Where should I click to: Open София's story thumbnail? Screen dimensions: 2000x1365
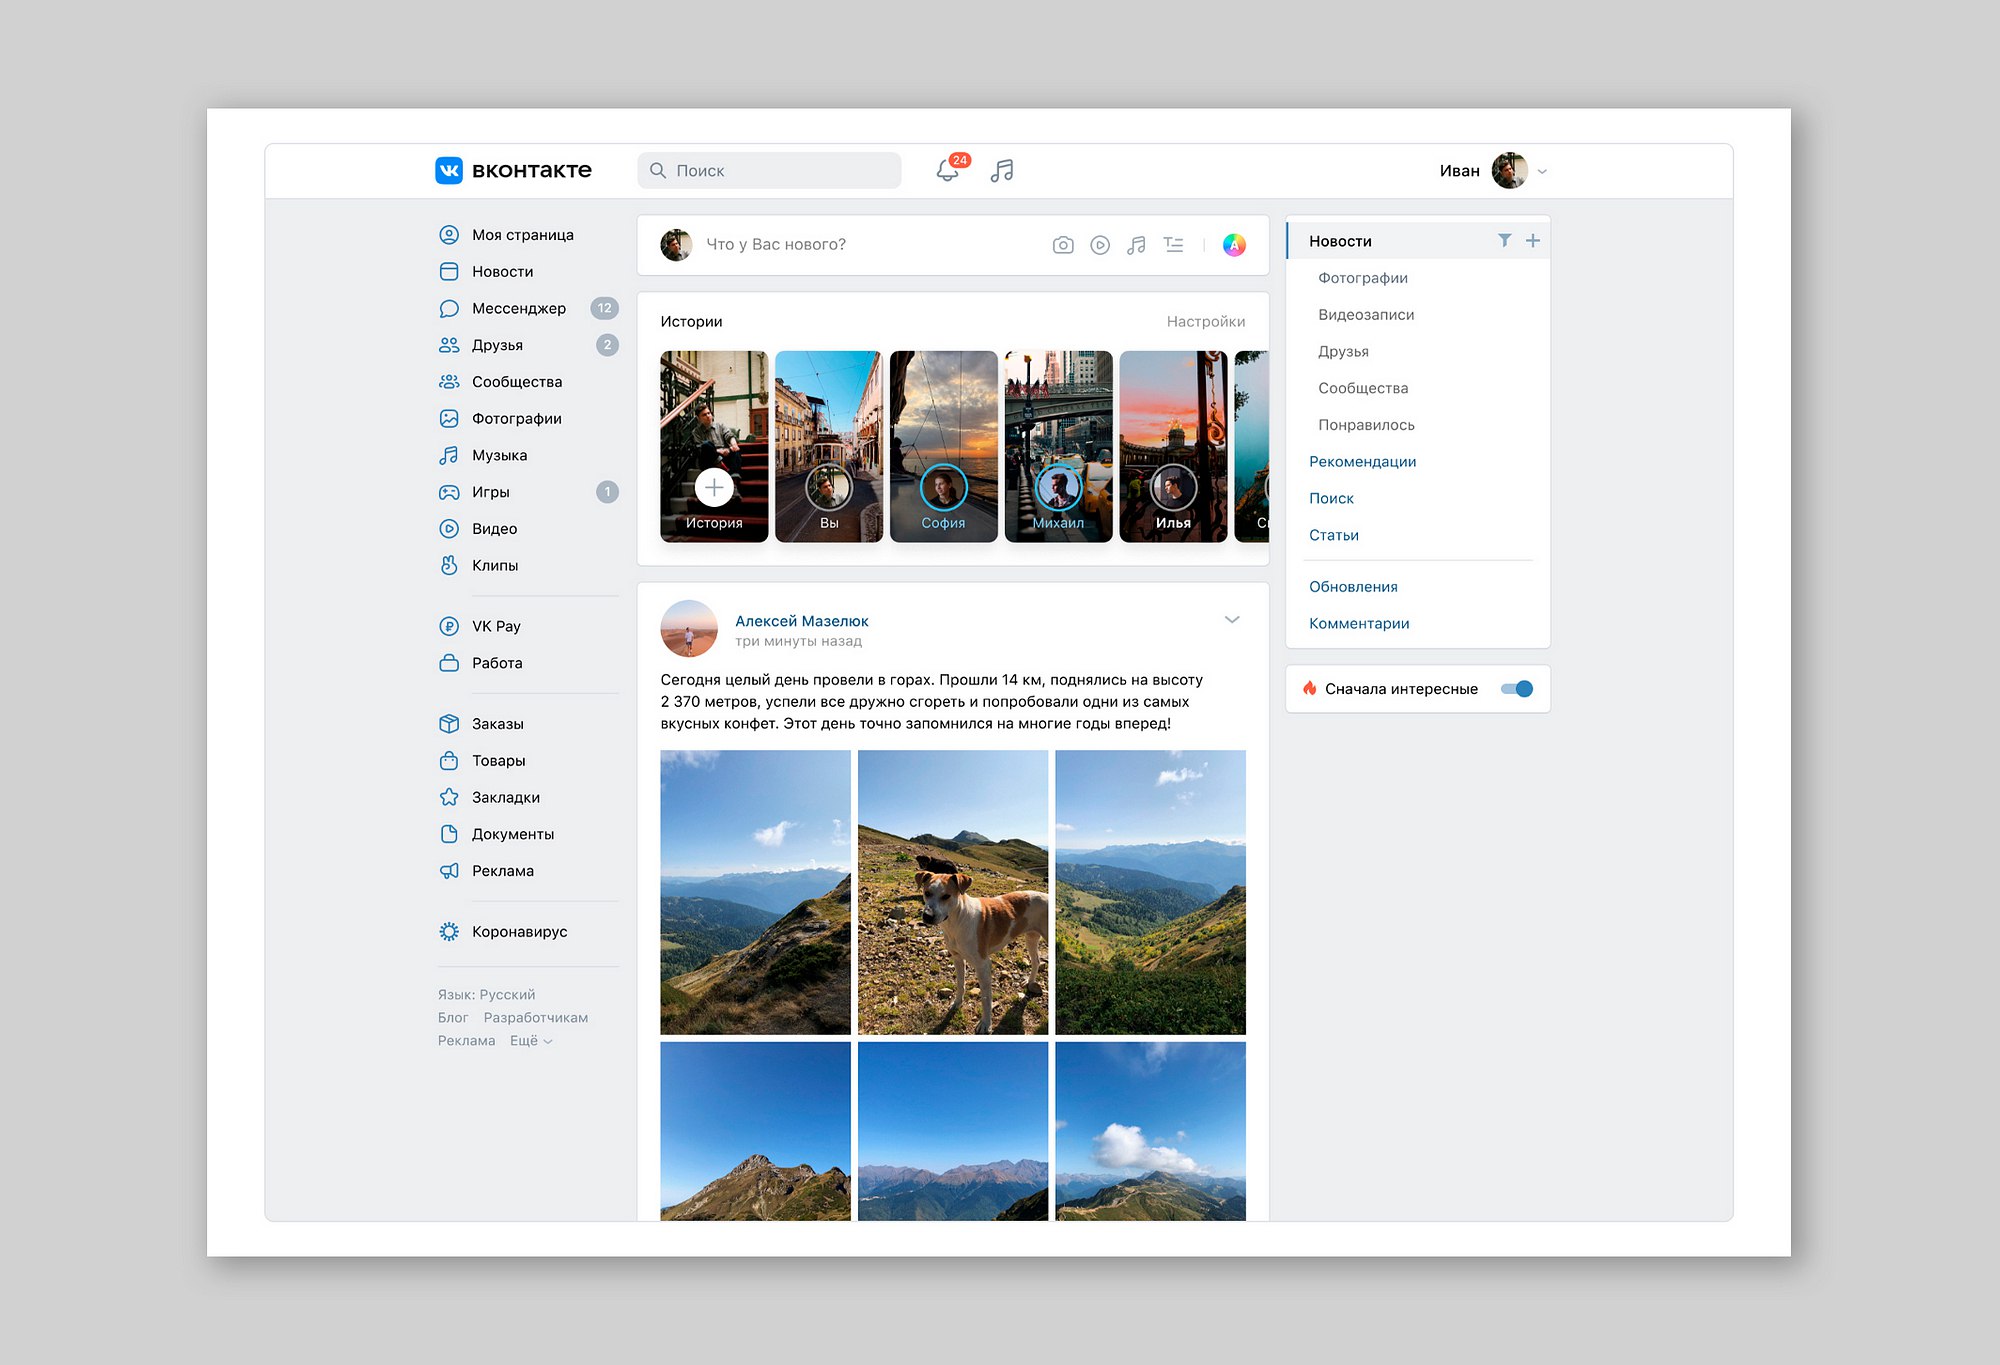pos(943,446)
